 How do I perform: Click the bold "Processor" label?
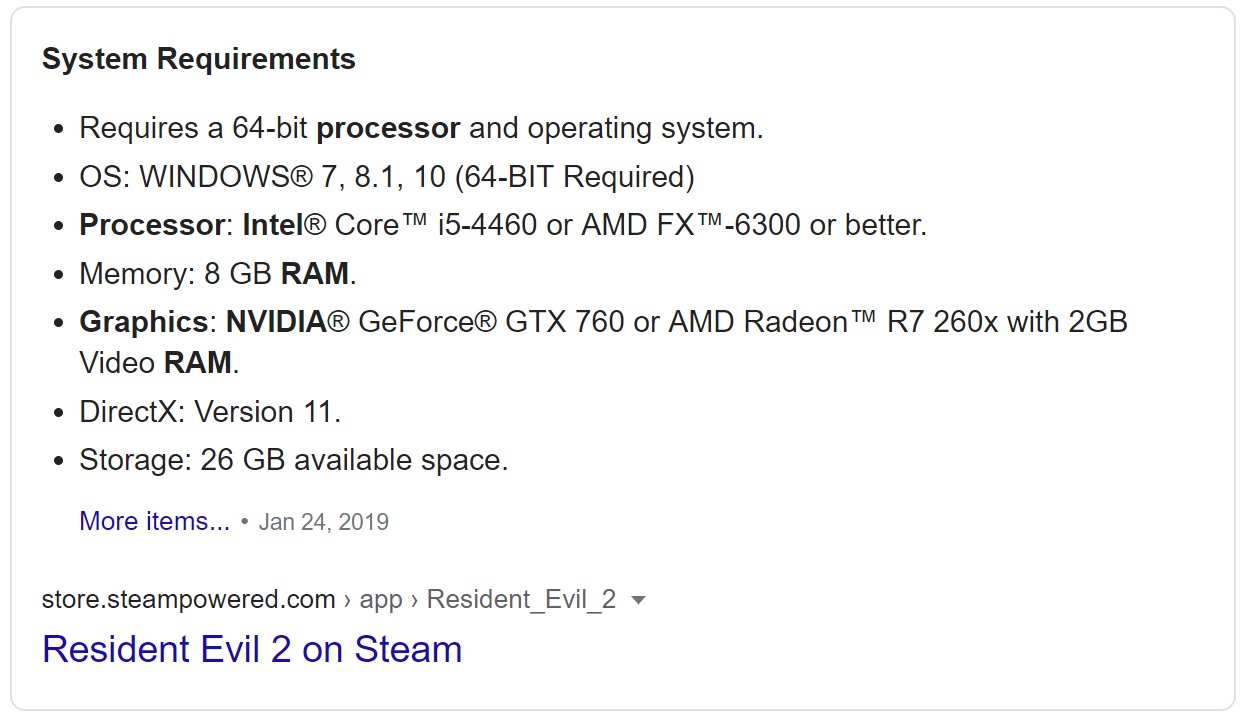(152, 225)
